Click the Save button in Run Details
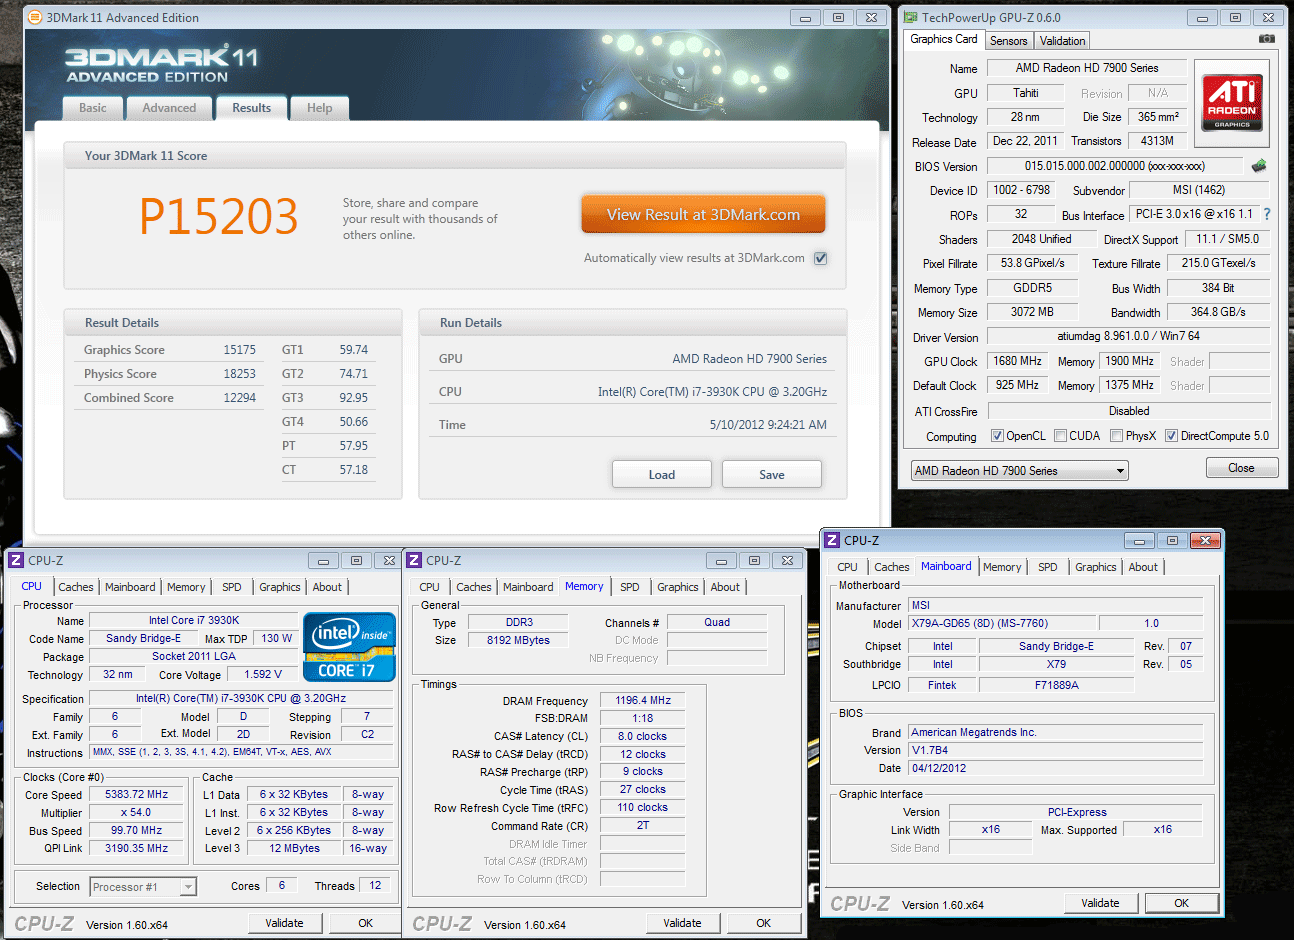 (772, 474)
